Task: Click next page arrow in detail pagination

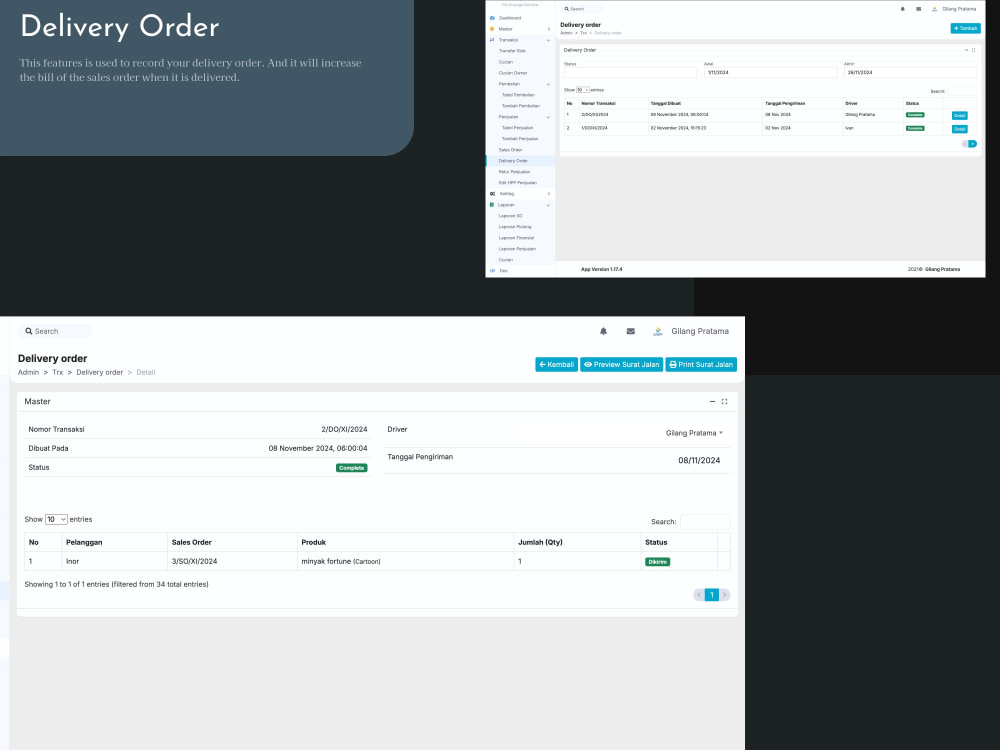Action: [724, 594]
